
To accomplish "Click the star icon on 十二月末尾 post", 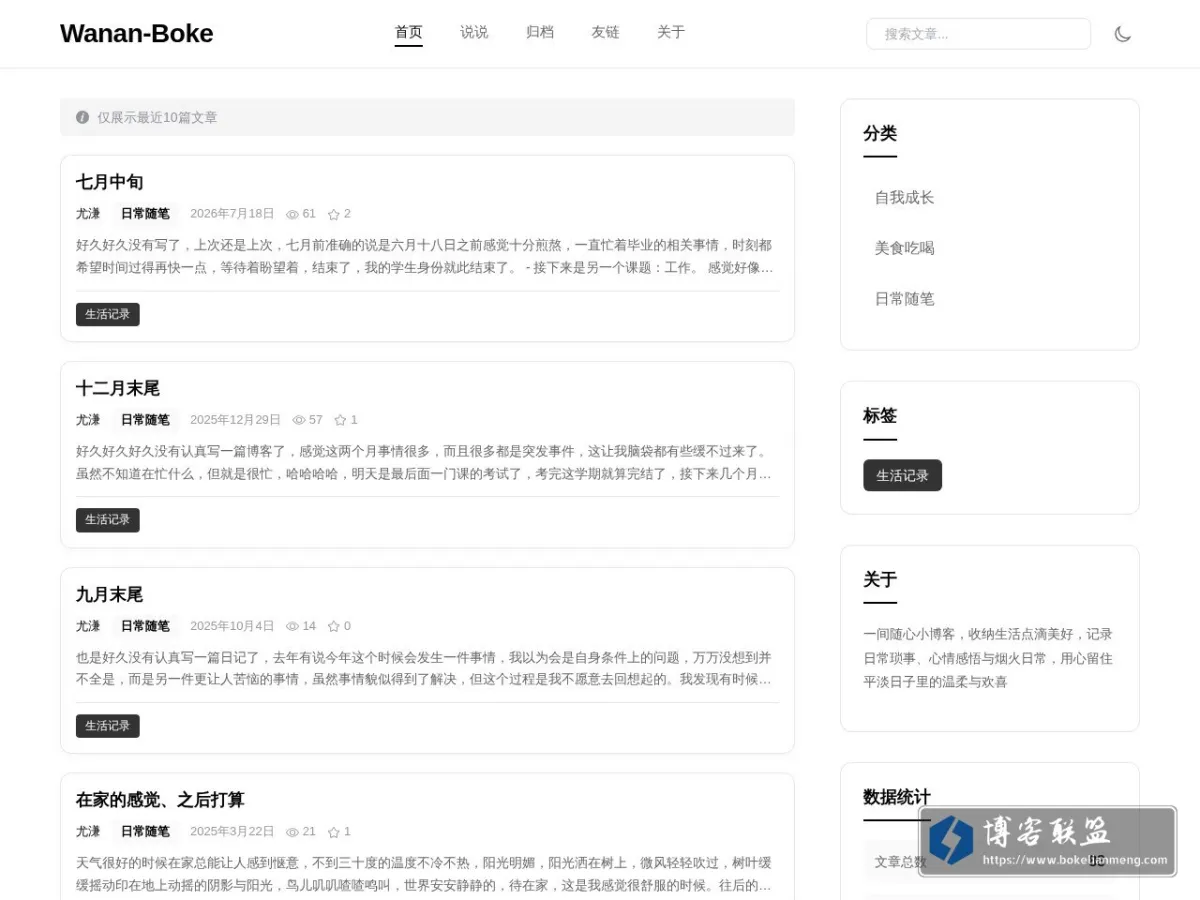I will tap(340, 420).
